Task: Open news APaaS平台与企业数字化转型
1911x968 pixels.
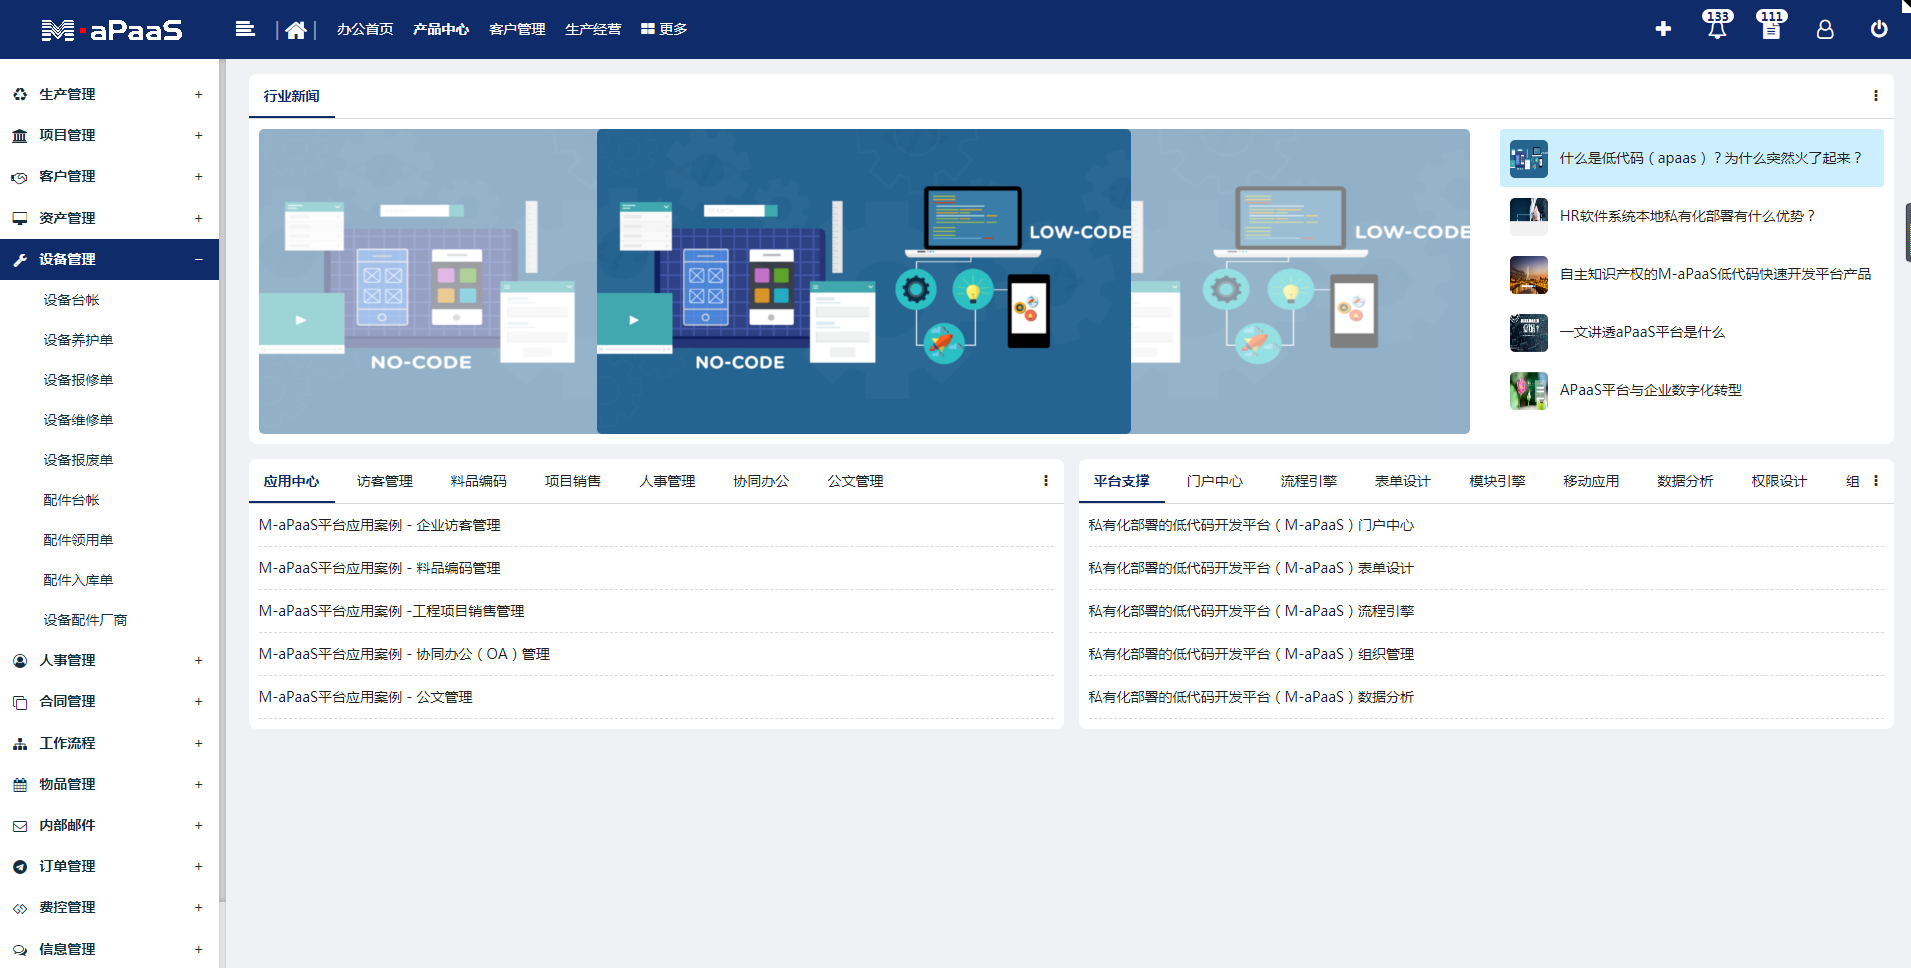Action: 1692,390
